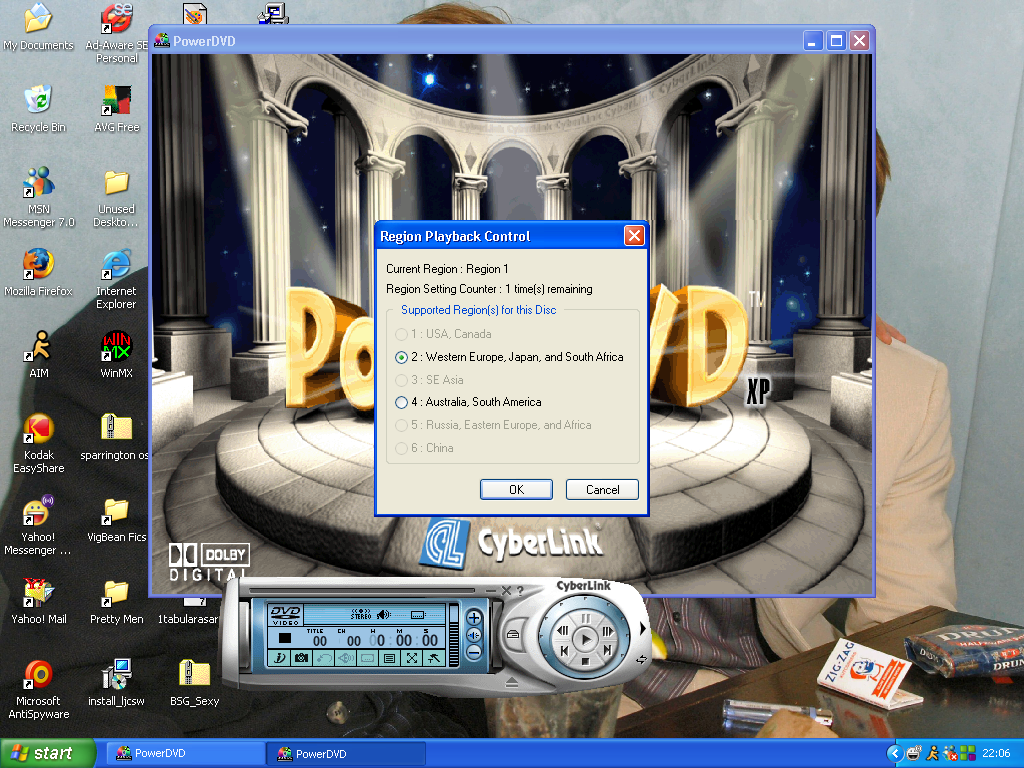Switch to second PowerDVD taskbar button
The height and width of the screenshot is (768, 1024).
pos(346,753)
